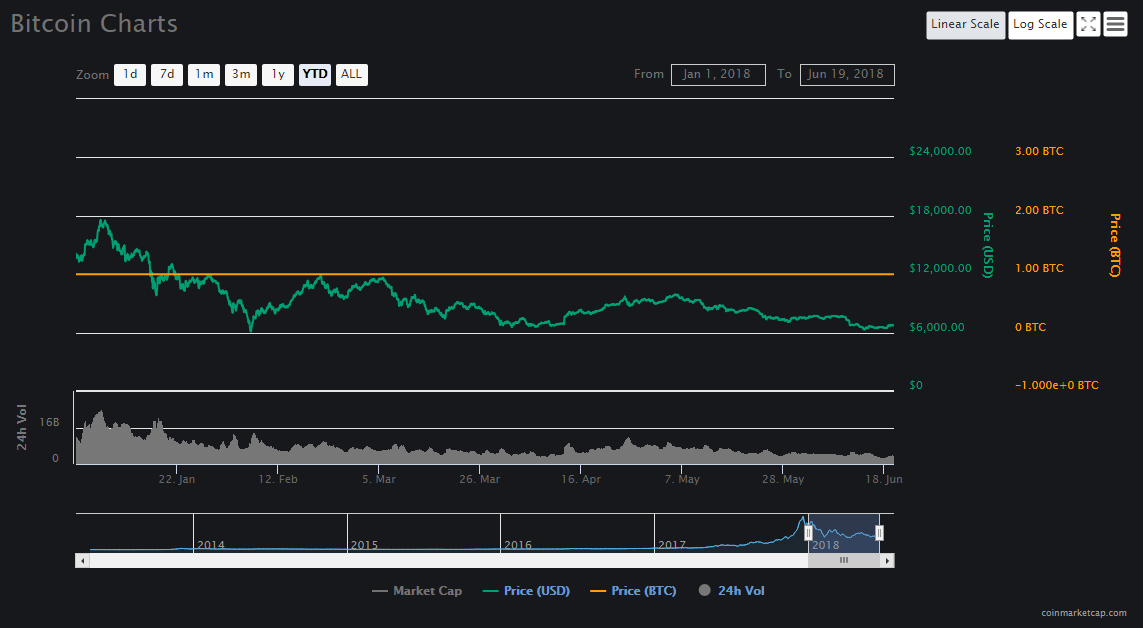The image size is (1143, 628).
Task: Set zoom range to 3m
Action: 241,74
